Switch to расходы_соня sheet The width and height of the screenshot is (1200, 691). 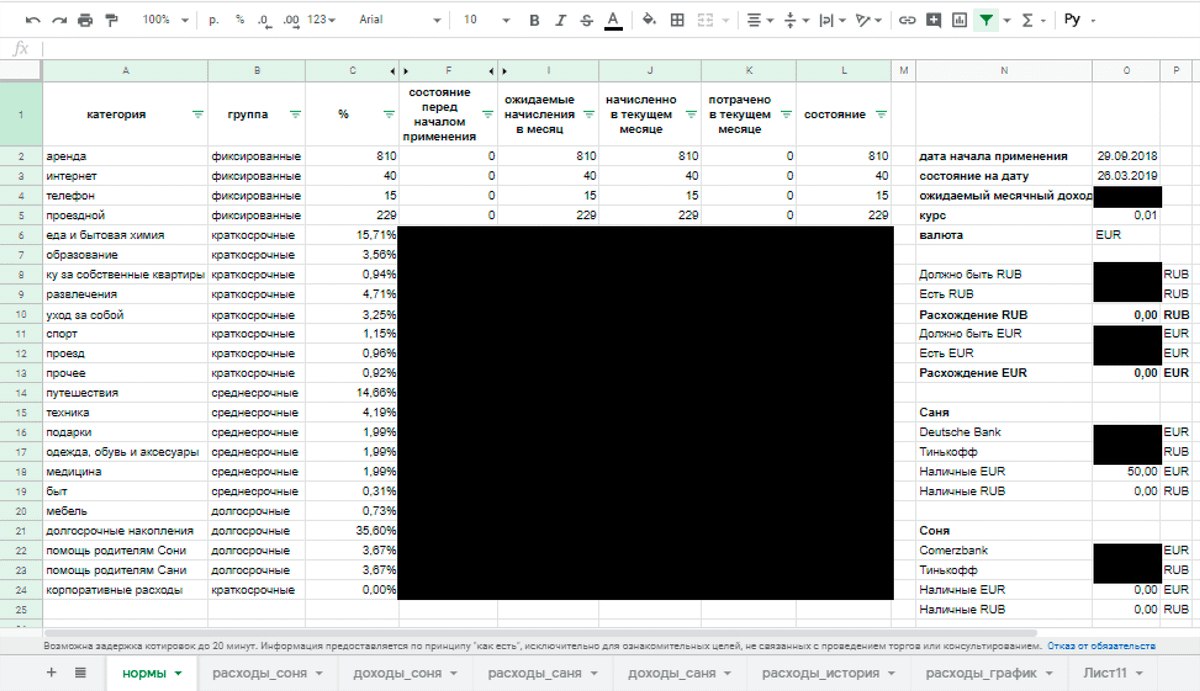point(267,673)
